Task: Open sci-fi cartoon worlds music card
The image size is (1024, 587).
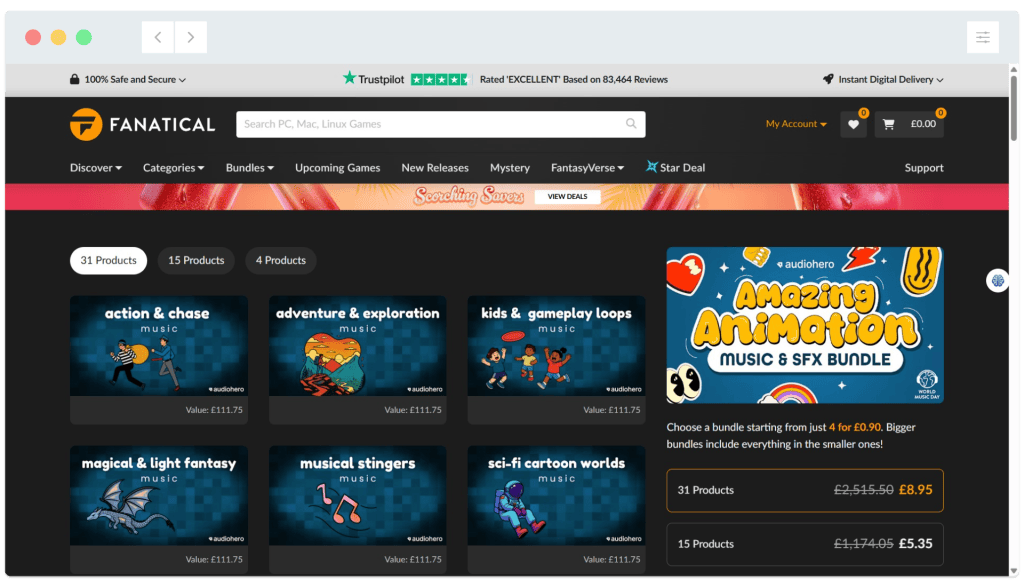Action: coord(556,509)
